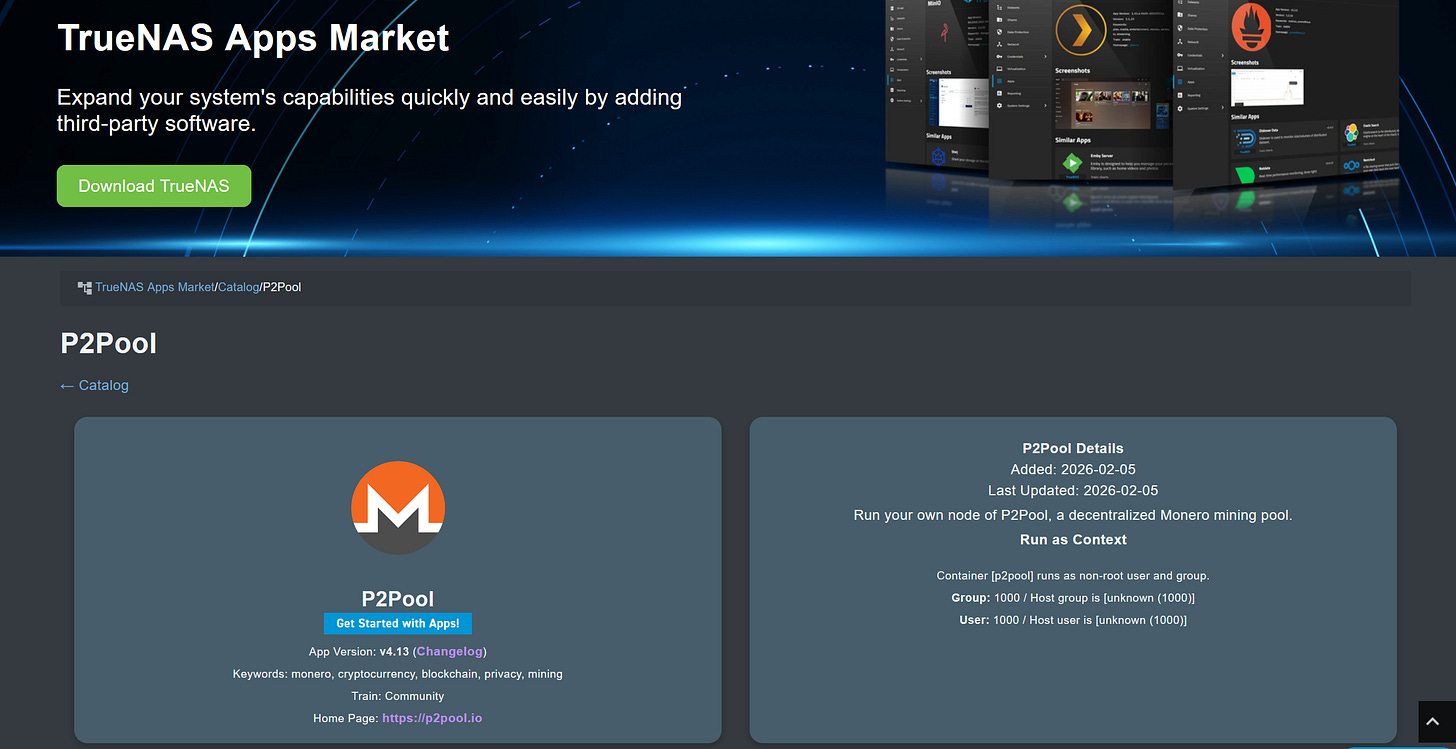Click the Train: Community text
Image resolution: width=1456 pixels, height=749 pixels.
click(398, 696)
